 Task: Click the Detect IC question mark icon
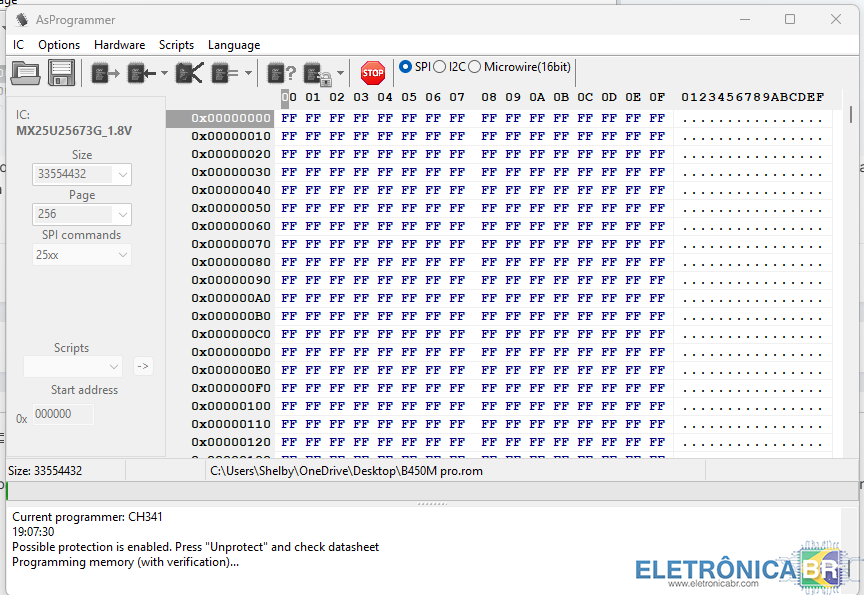[x=281, y=72]
